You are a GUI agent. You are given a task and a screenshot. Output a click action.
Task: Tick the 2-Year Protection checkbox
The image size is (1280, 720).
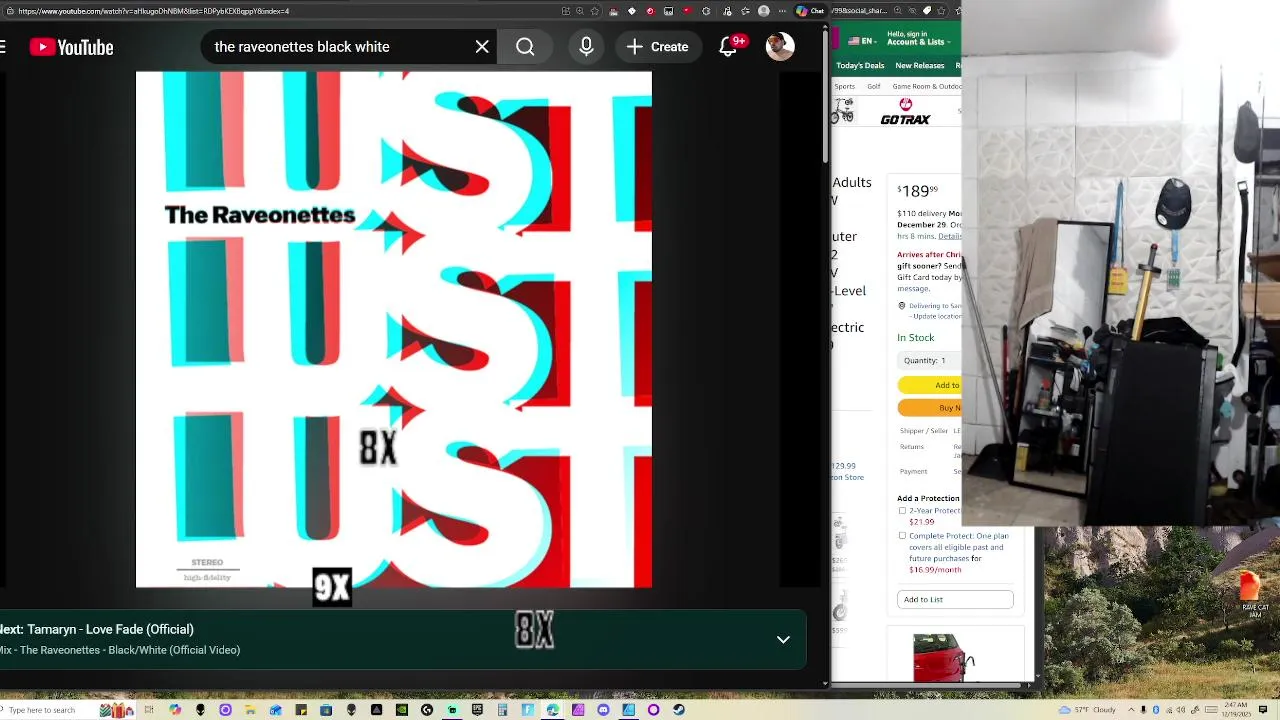tap(902, 511)
